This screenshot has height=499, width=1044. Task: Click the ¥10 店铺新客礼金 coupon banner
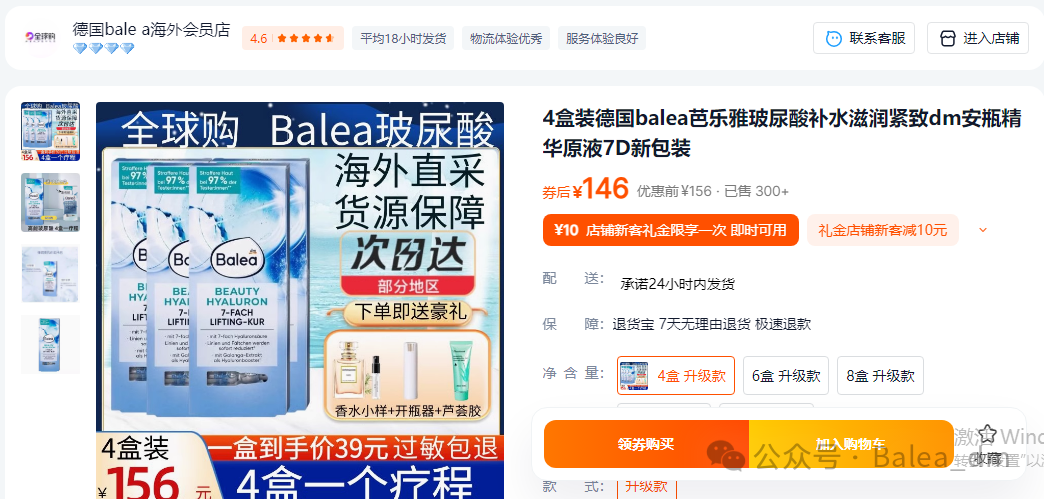pyautogui.click(x=670, y=231)
